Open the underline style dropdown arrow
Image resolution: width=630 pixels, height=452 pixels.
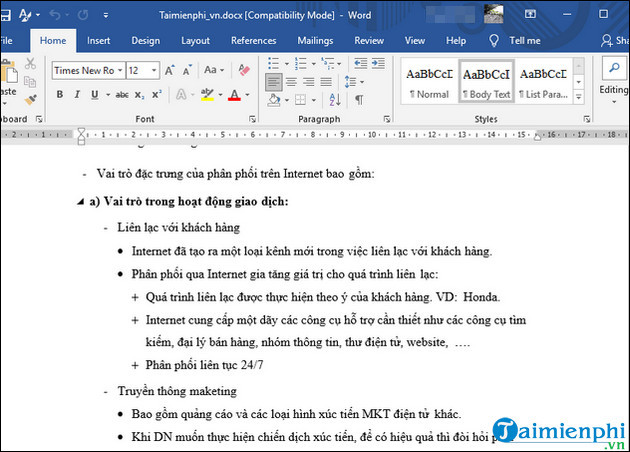coord(108,95)
